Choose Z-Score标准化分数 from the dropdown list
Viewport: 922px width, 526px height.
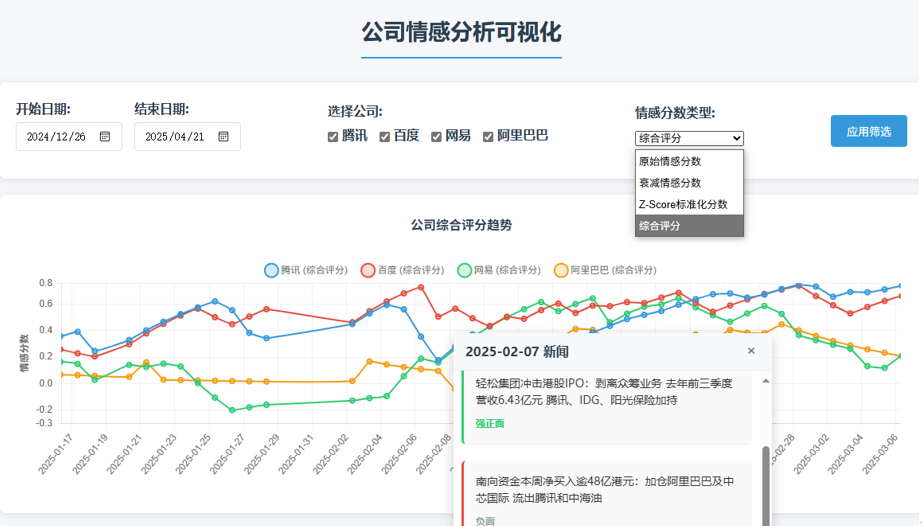689,204
